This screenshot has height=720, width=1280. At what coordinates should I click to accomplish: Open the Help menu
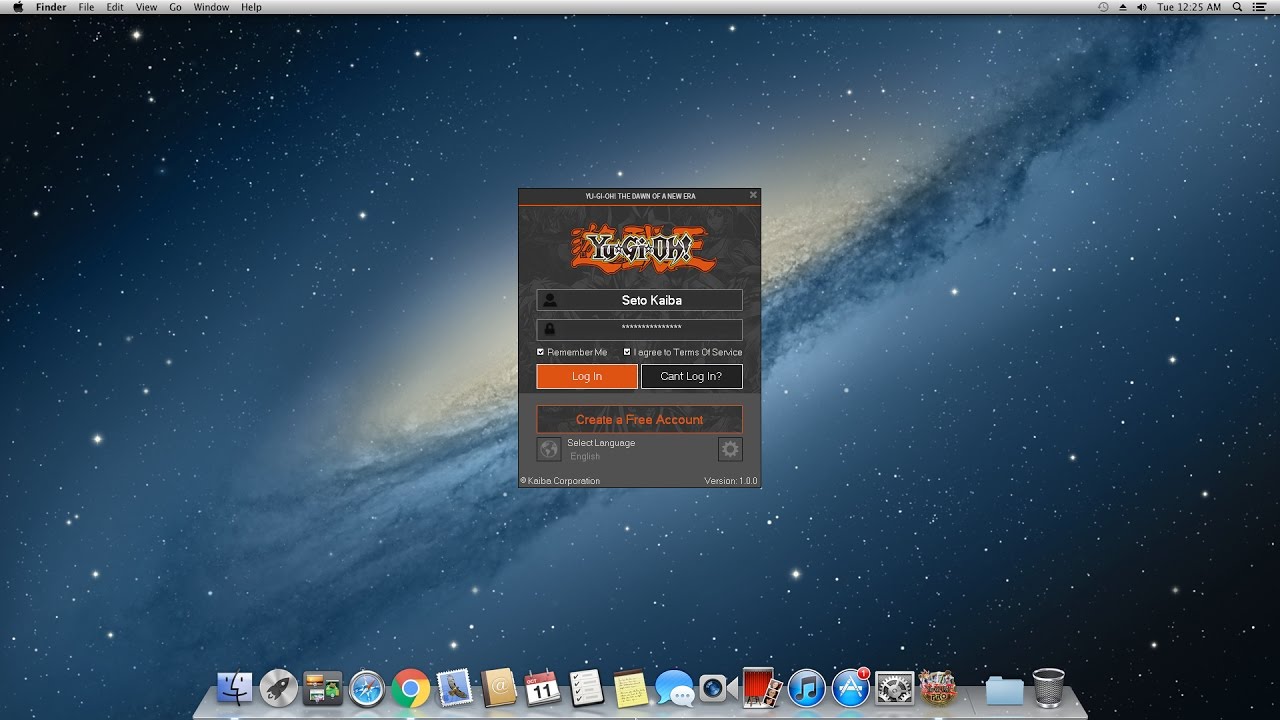point(251,7)
